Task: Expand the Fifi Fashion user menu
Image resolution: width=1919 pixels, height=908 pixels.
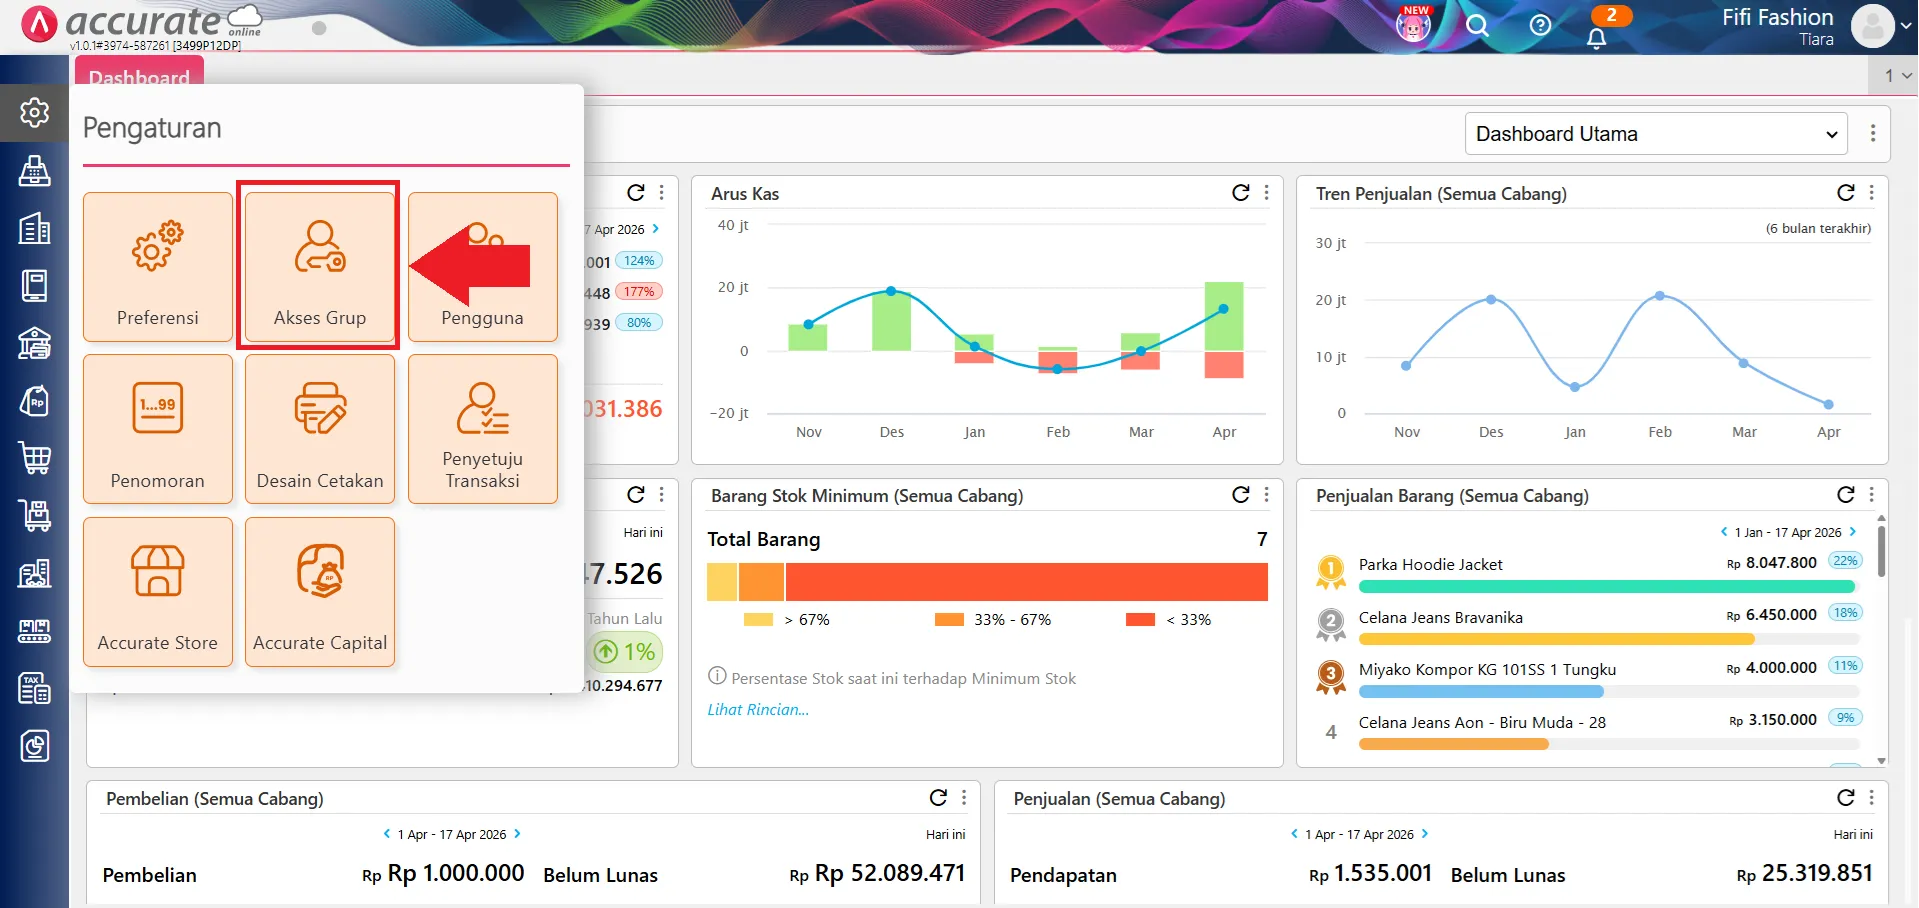Action: 1906,27
